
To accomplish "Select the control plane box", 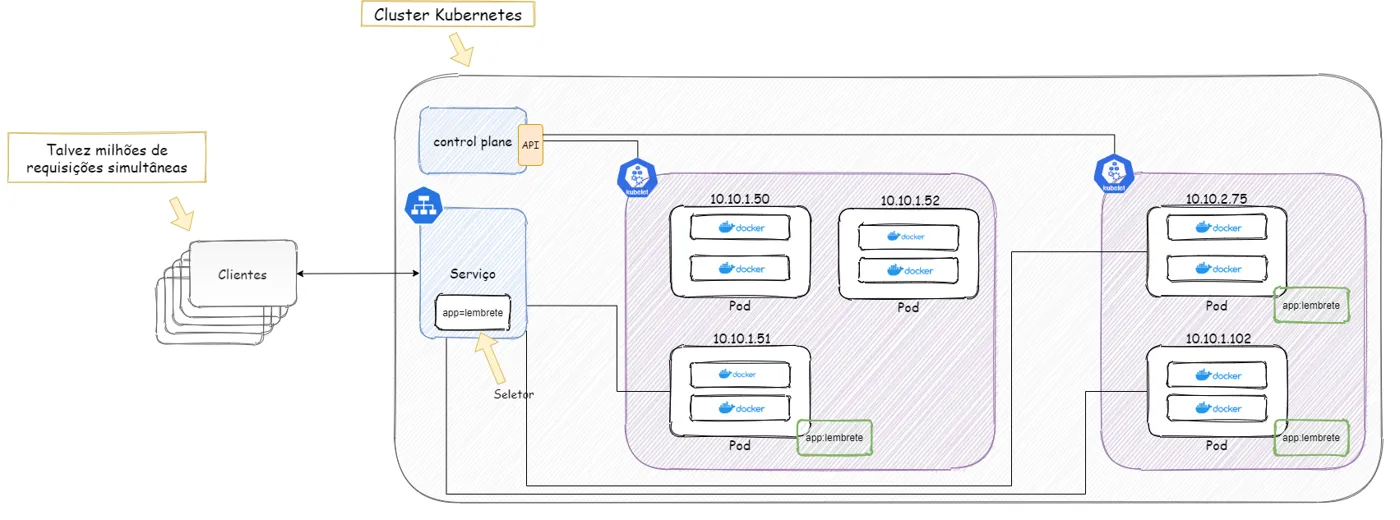I will tap(473, 141).
